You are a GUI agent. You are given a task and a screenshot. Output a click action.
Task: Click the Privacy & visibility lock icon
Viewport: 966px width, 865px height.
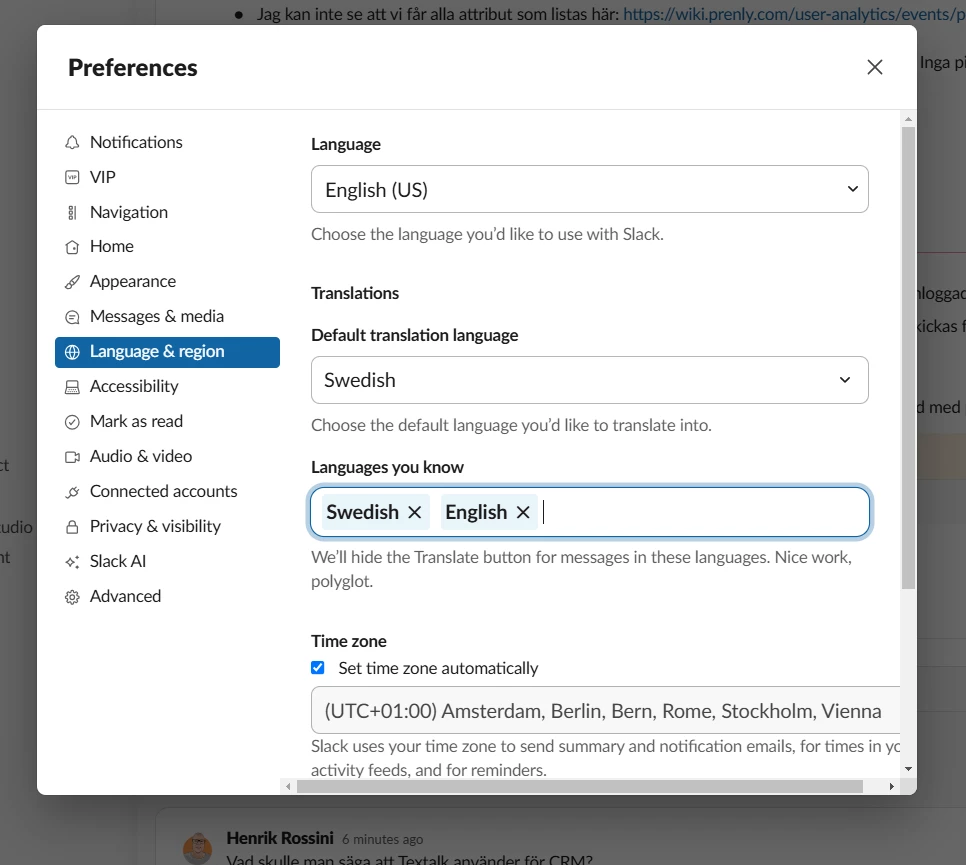[72, 527]
